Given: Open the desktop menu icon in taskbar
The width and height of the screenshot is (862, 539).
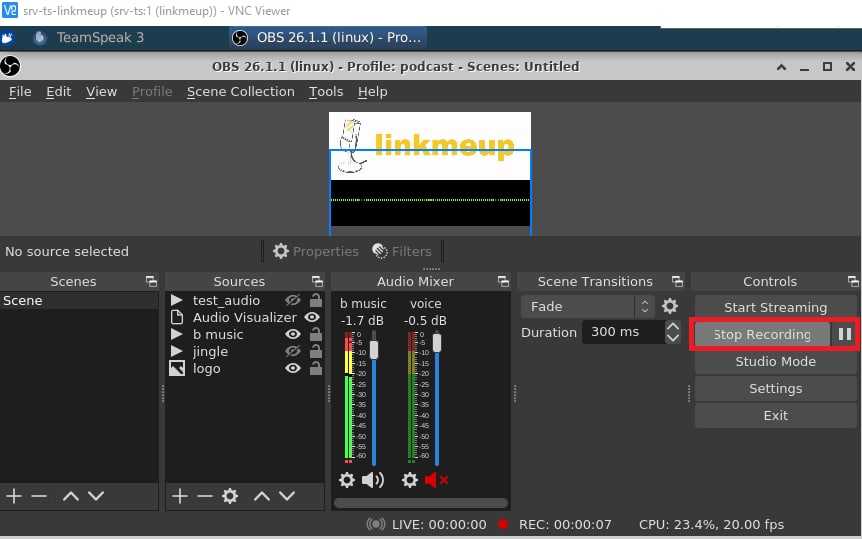Looking at the screenshot, I should [x=8, y=37].
